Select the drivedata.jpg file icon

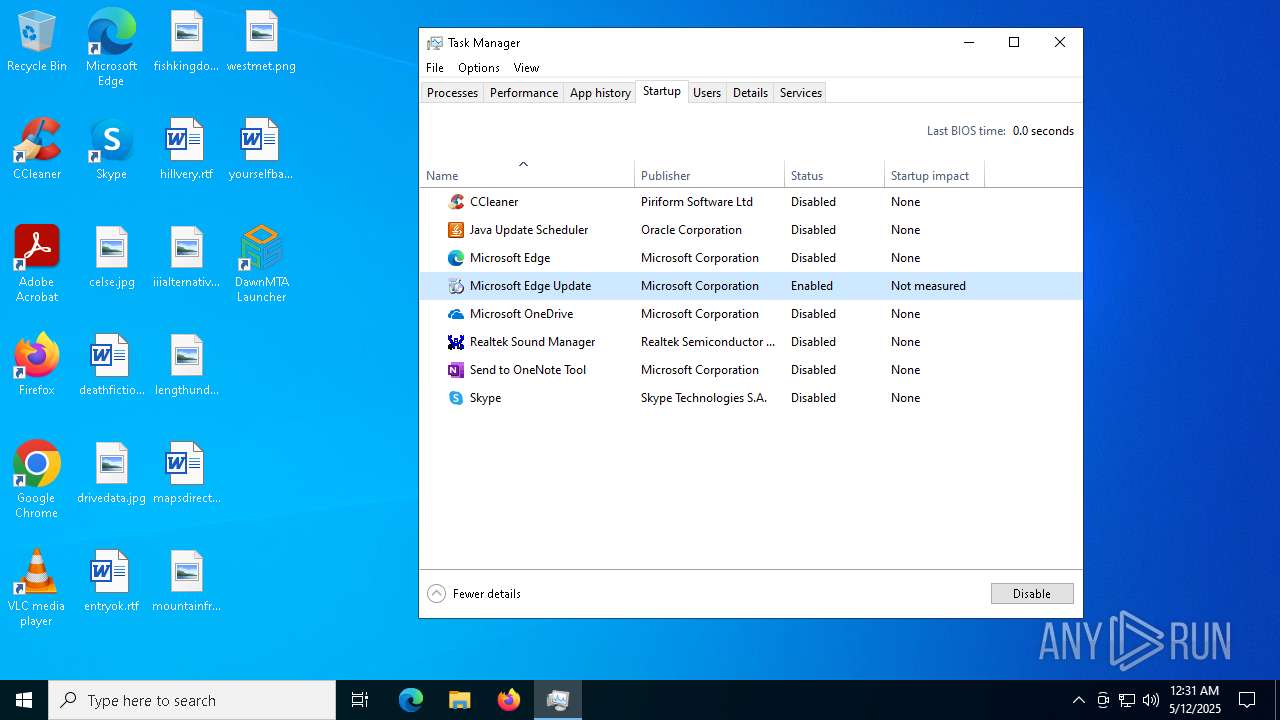point(111,473)
